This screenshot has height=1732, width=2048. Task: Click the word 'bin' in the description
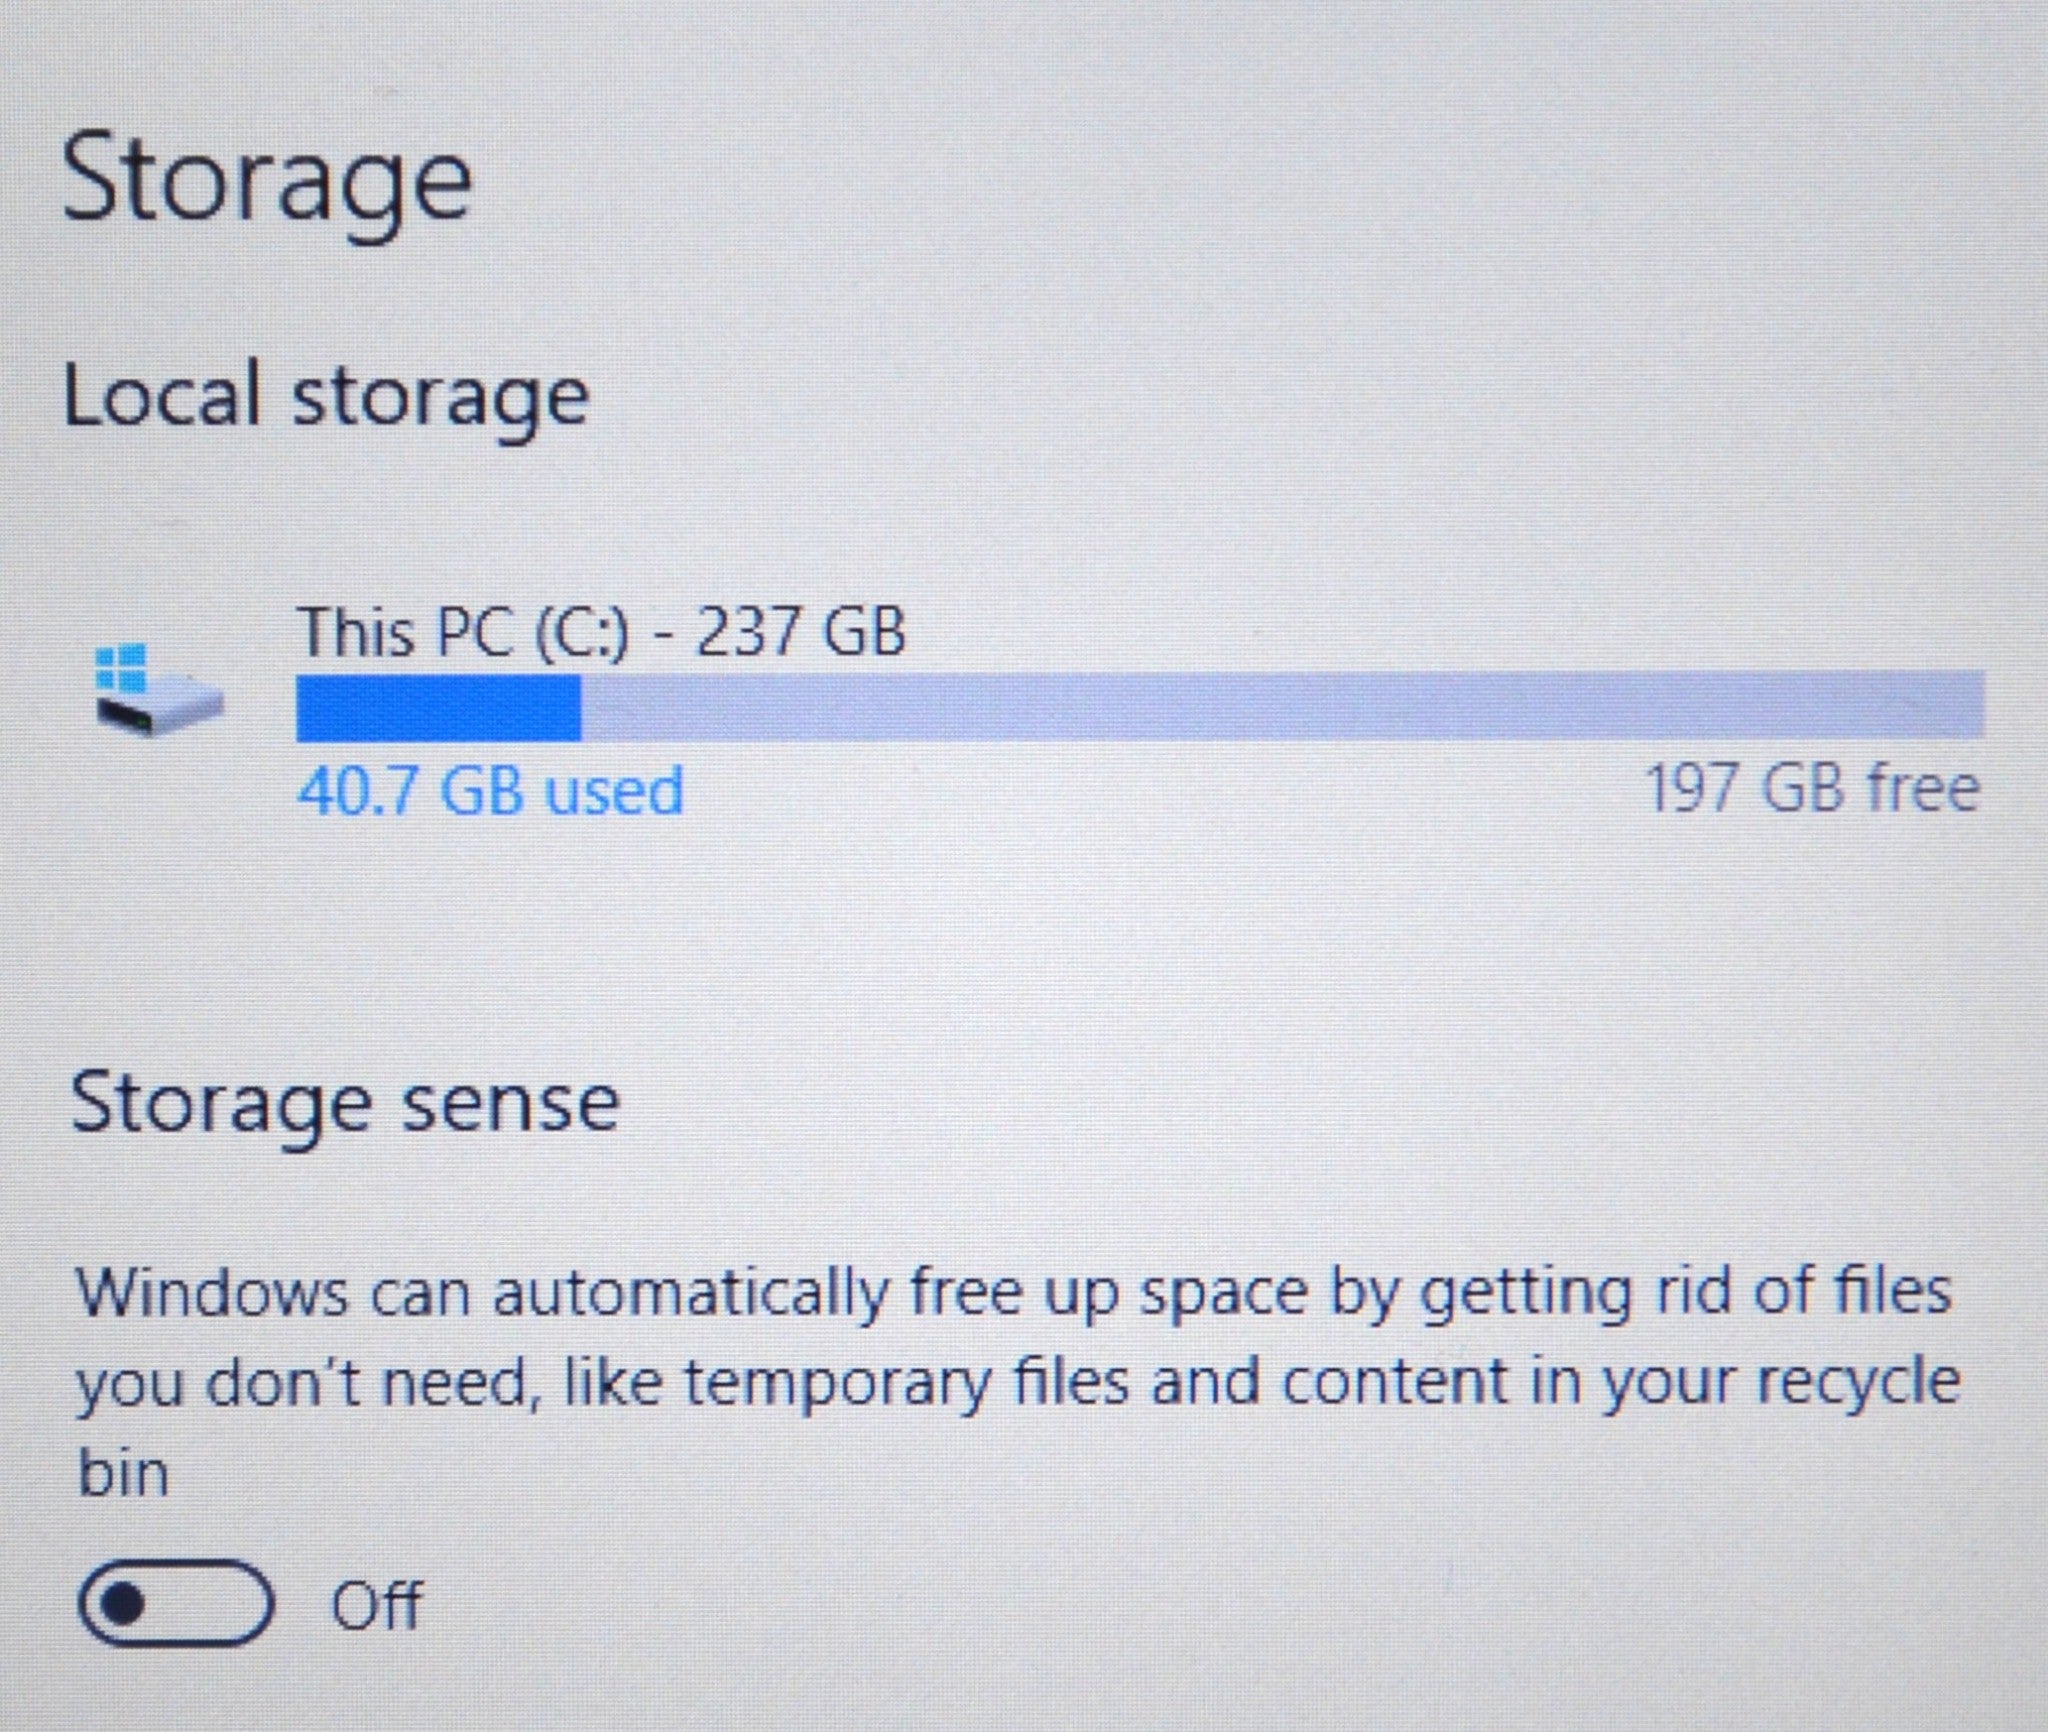point(123,1474)
